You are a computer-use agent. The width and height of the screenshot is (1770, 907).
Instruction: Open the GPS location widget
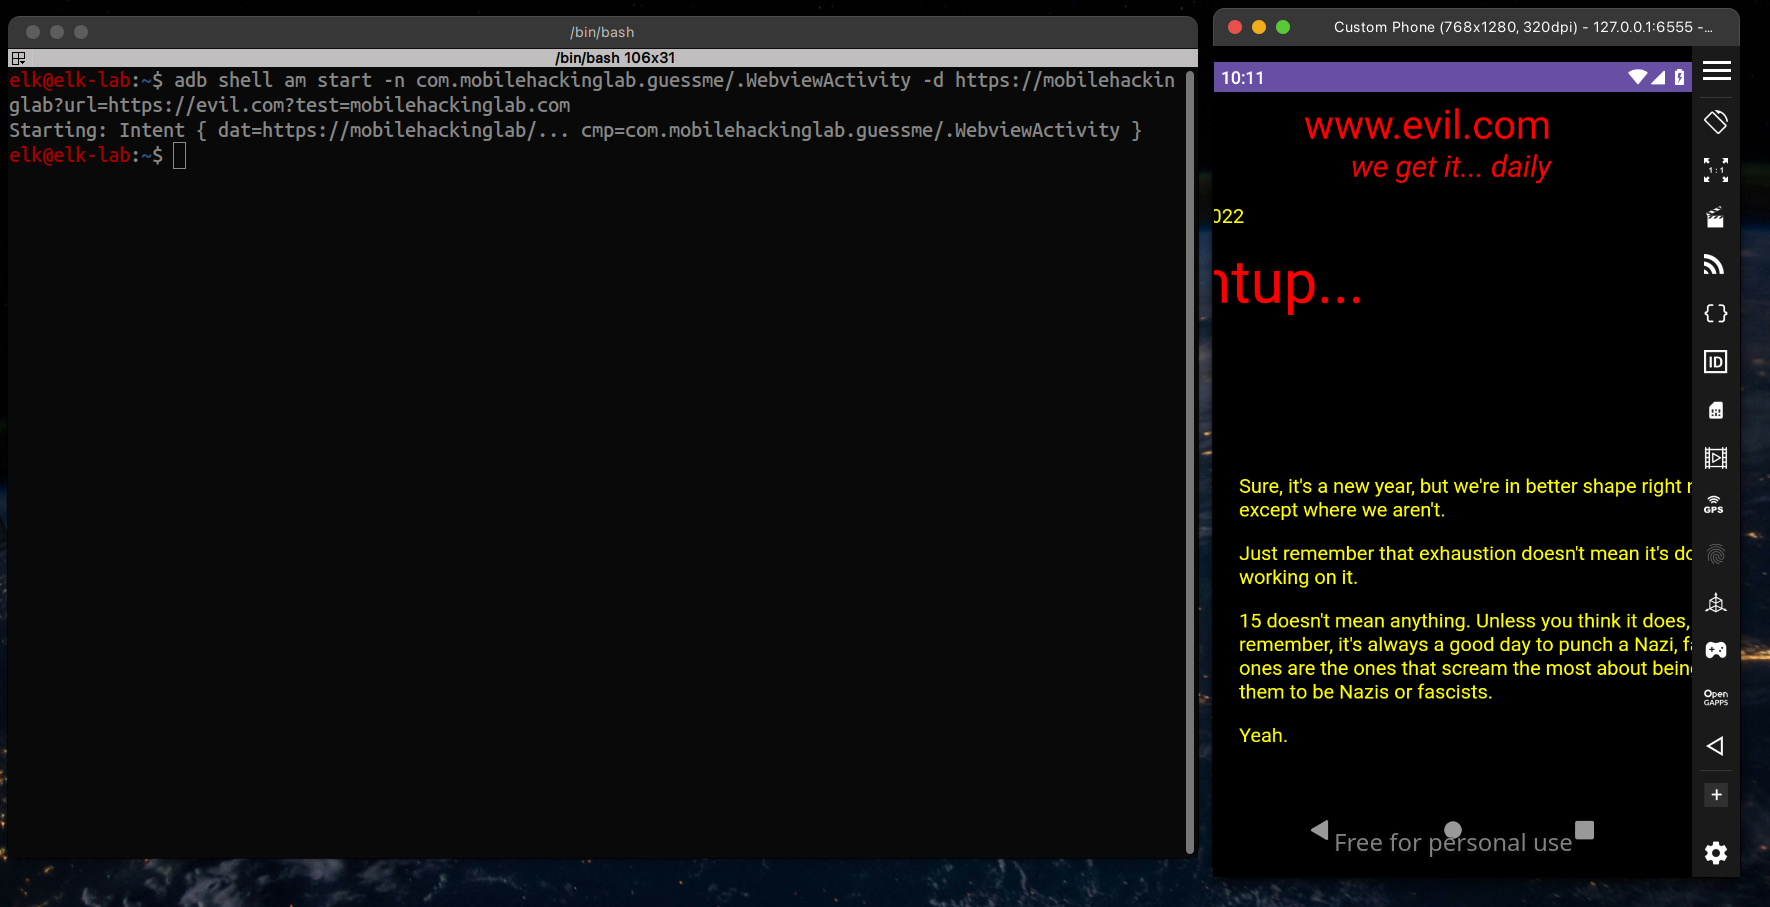(1714, 505)
